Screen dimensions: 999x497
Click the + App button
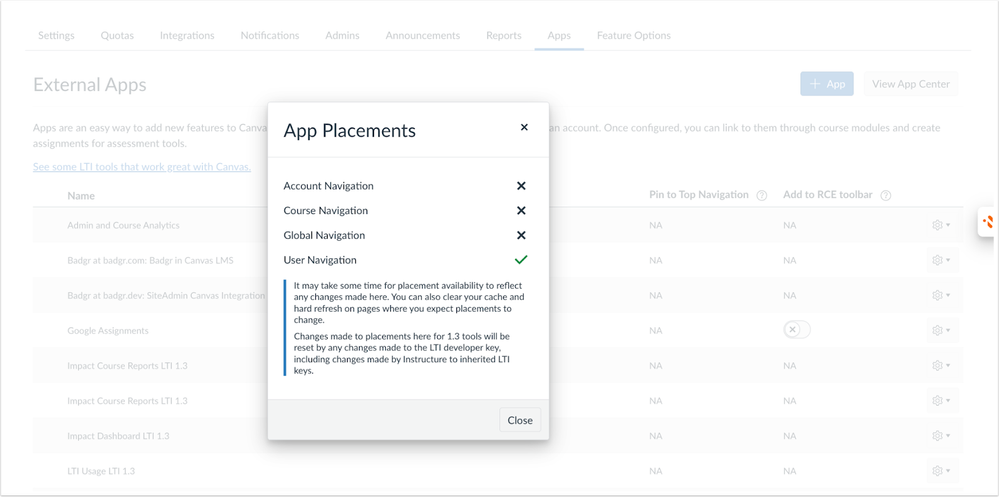pyautogui.click(x=826, y=84)
